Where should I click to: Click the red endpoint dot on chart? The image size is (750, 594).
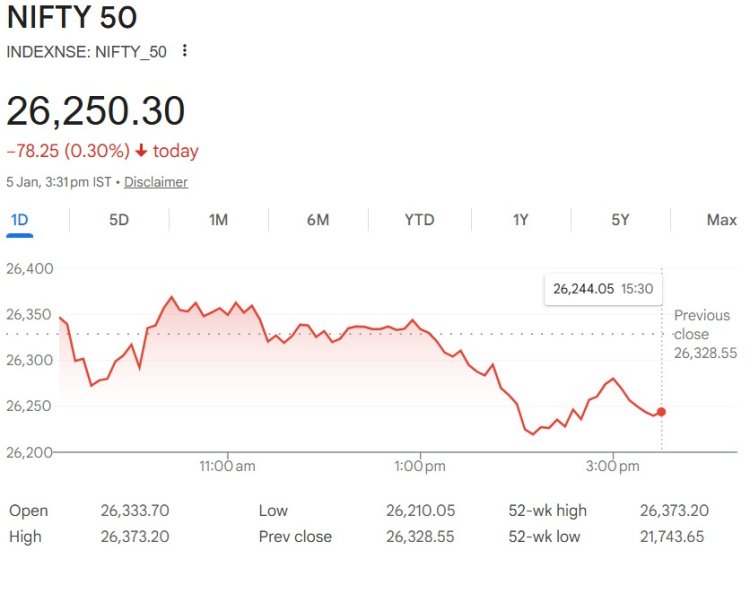[x=661, y=412]
